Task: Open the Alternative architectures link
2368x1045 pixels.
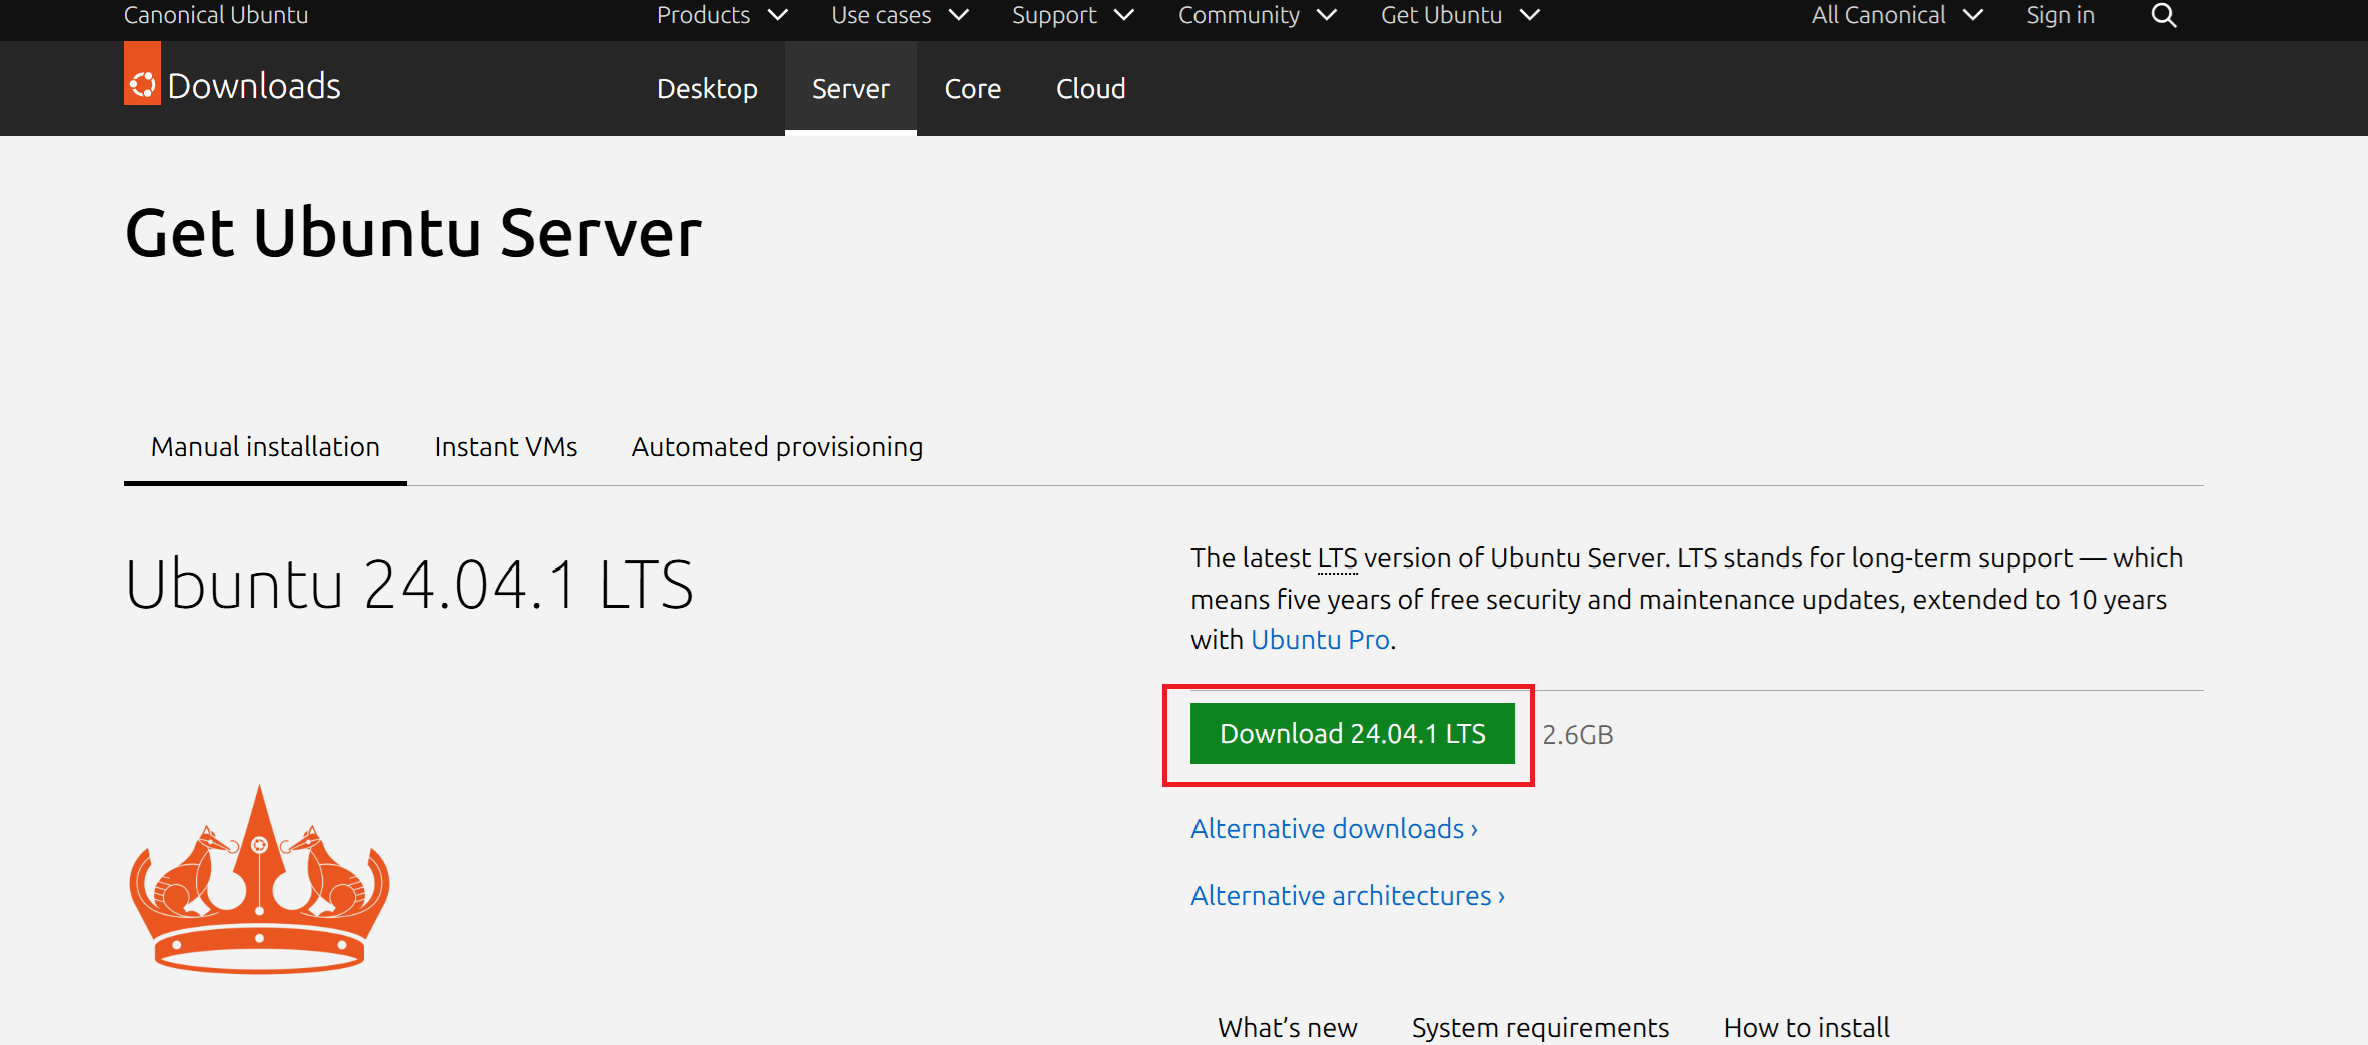Action: coord(1347,895)
